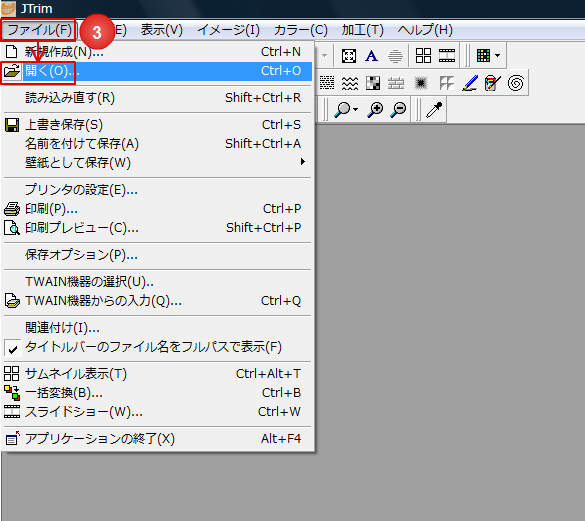Open the 表示(V) menu
The height and width of the screenshot is (521, 585).
(162, 30)
